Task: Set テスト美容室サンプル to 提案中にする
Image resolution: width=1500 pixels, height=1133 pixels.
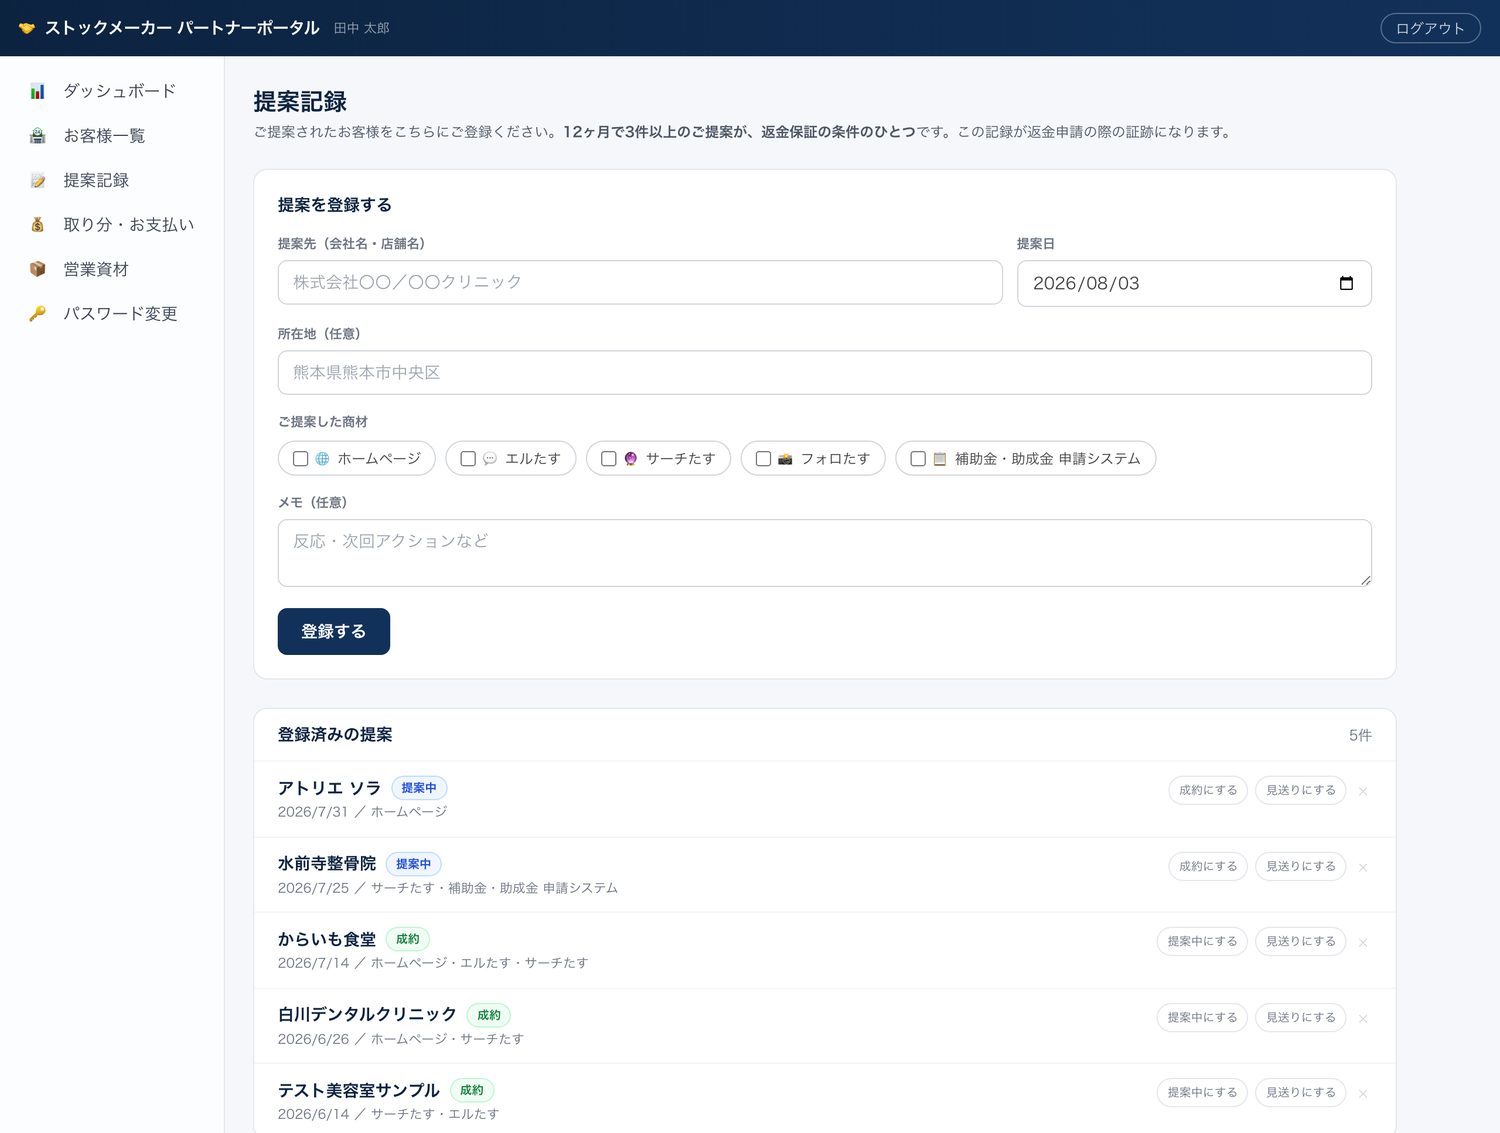Action: [1202, 1092]
